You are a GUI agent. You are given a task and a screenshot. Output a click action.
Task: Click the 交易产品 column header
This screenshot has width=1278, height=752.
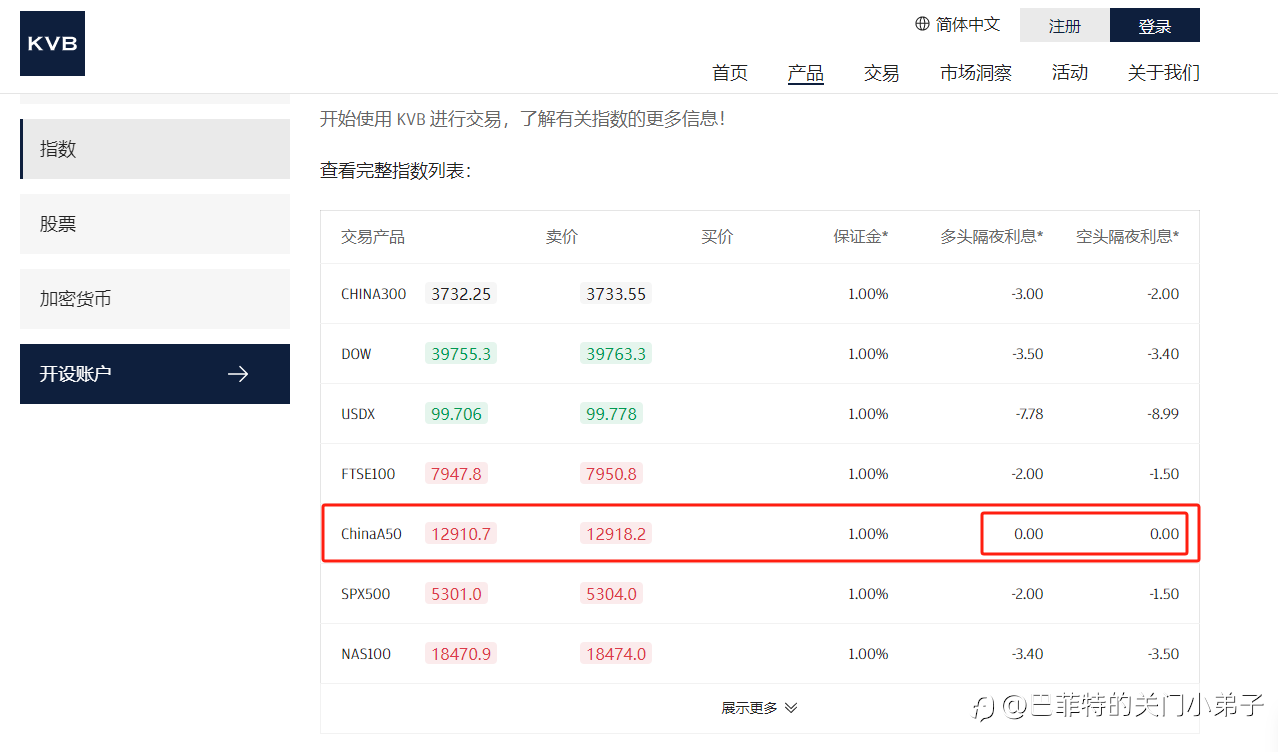click(373, 237)
